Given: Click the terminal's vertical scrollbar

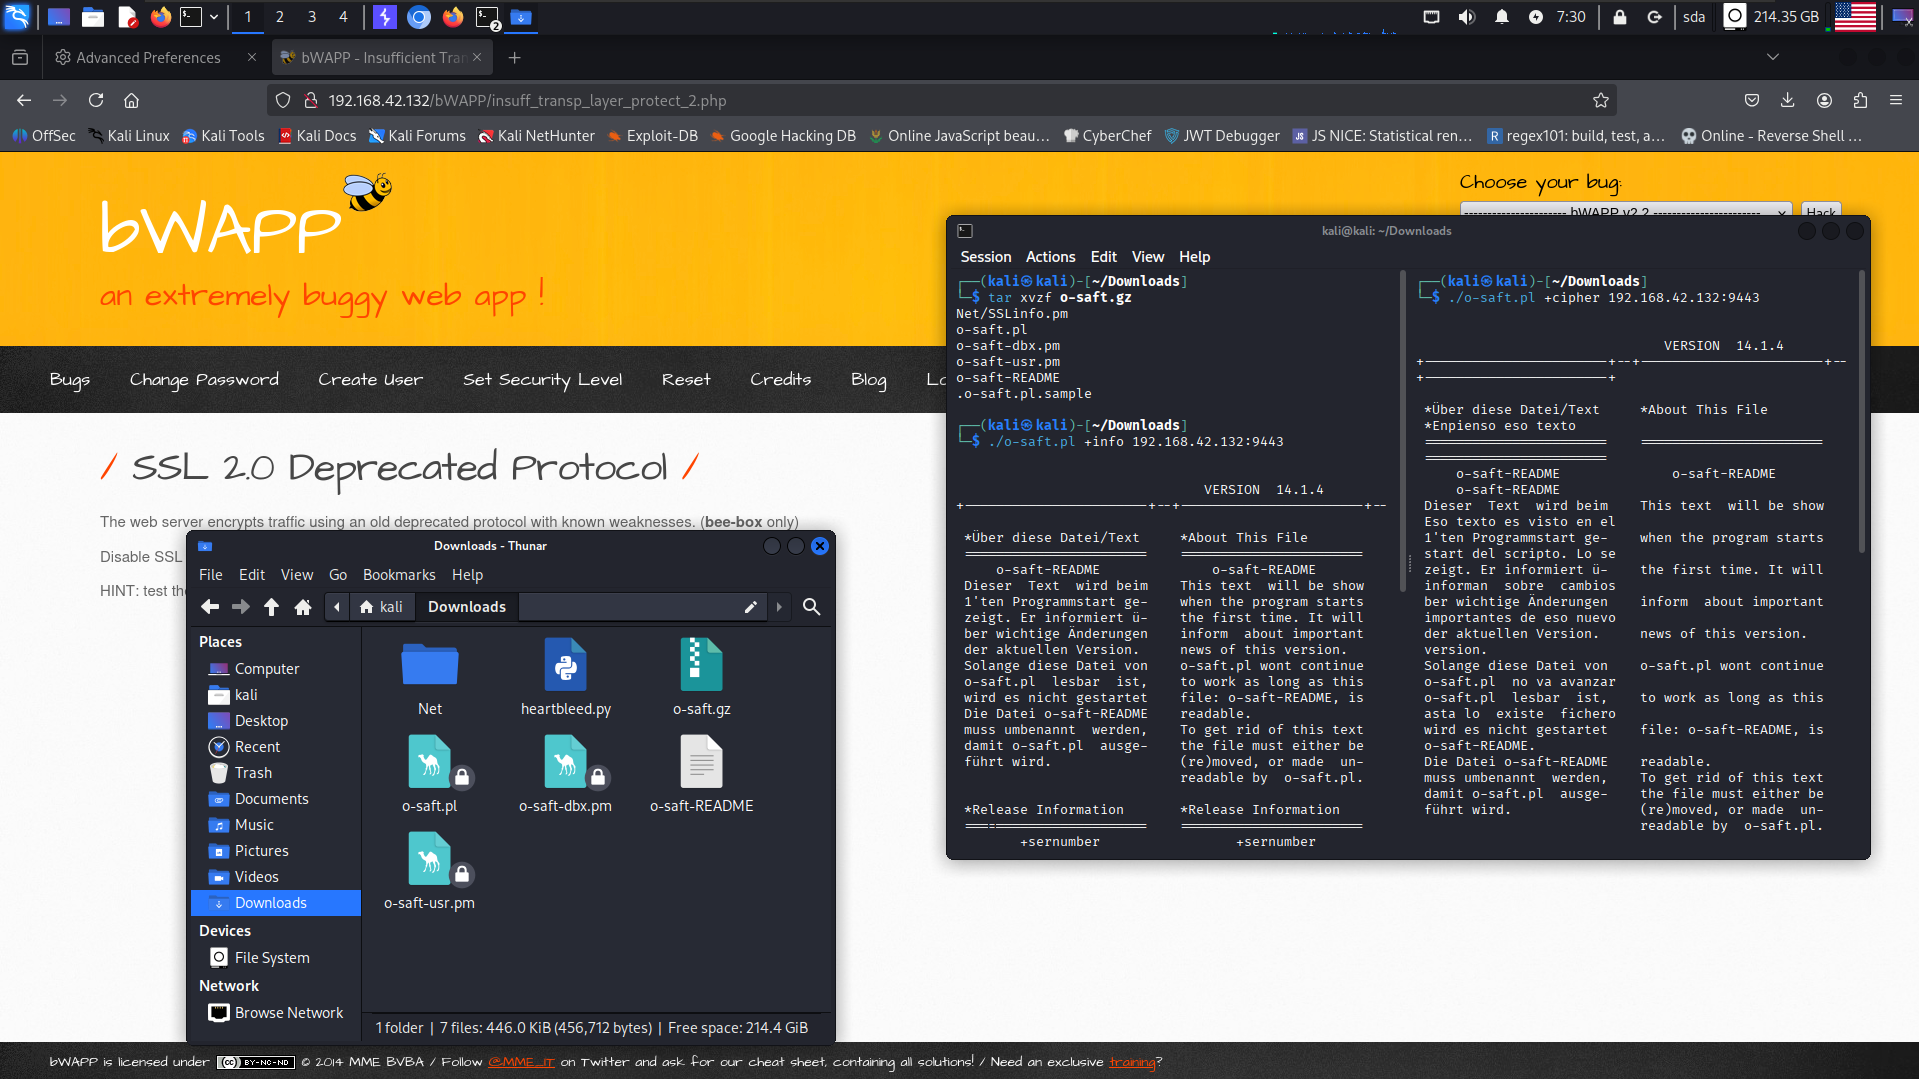Looking at the screenshot, I should click(1861, 410).
